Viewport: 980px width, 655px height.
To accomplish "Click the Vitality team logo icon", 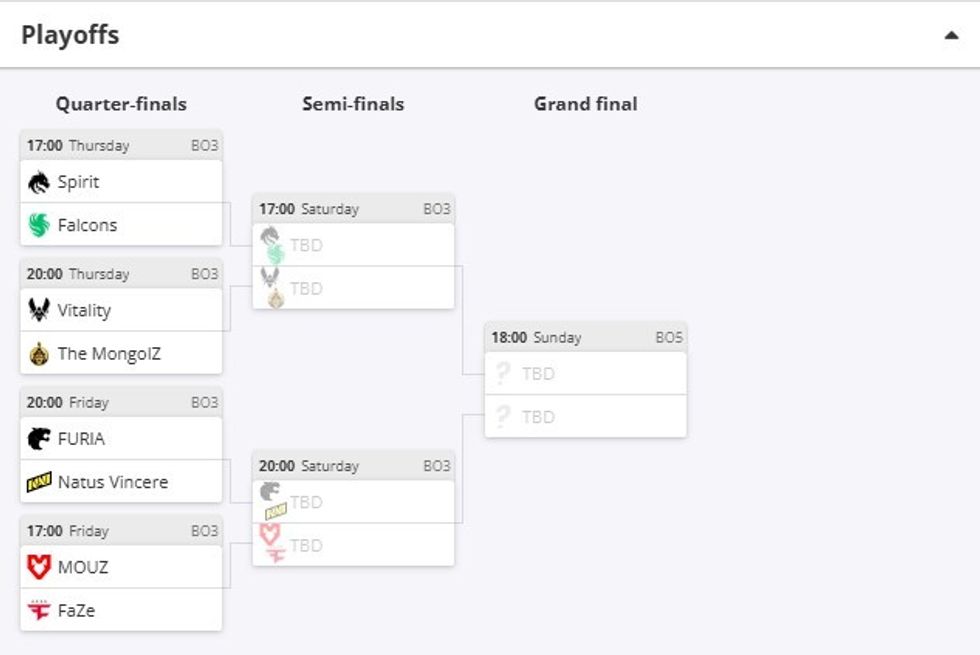I will 39,310.
